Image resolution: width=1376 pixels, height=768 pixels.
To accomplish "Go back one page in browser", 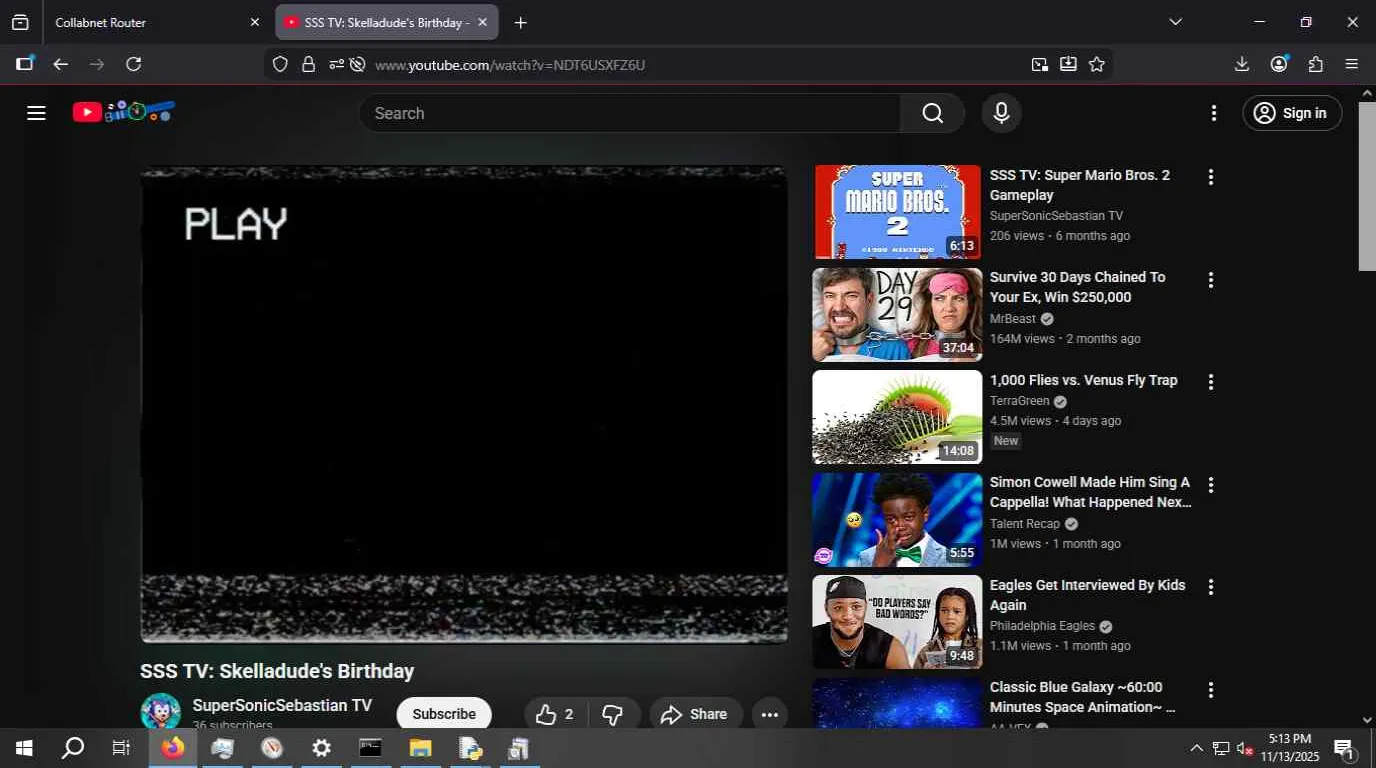I will 61,64.
